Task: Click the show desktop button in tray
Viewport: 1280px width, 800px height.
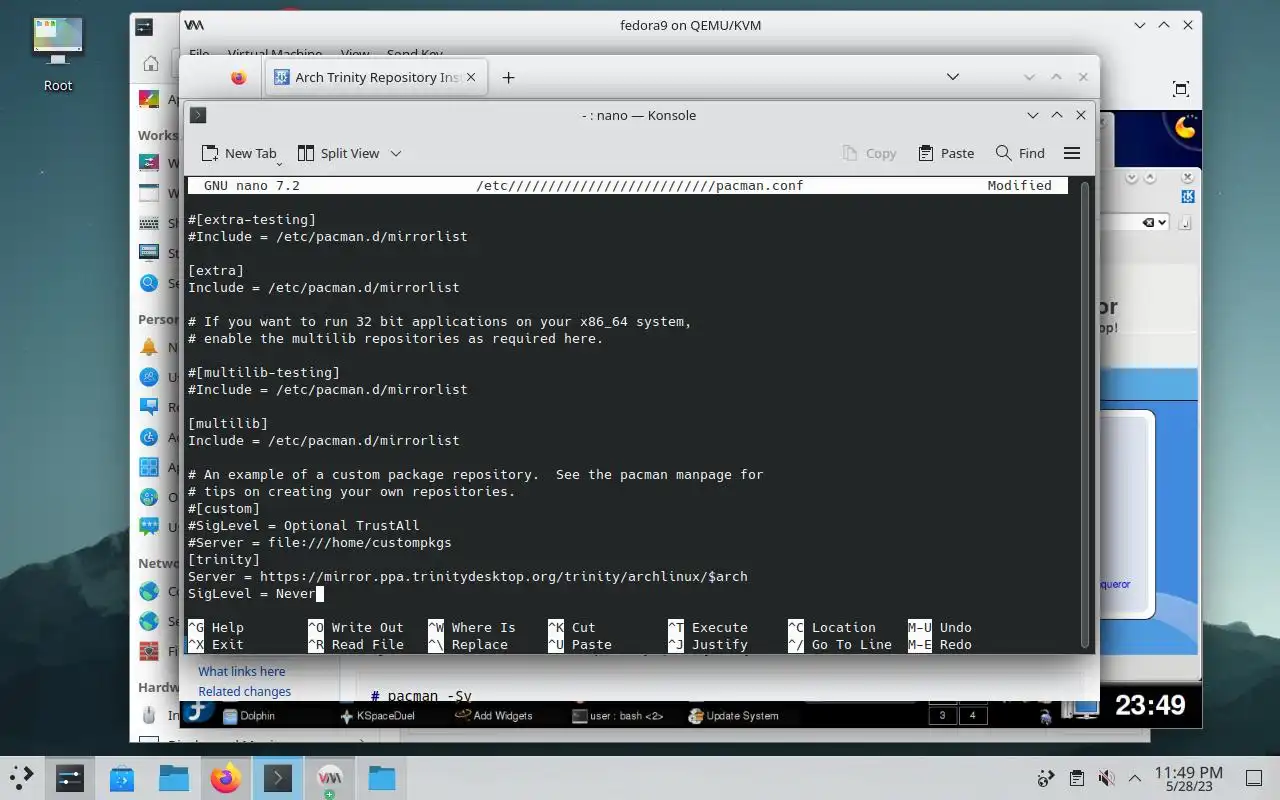Action: point(1254,778)
